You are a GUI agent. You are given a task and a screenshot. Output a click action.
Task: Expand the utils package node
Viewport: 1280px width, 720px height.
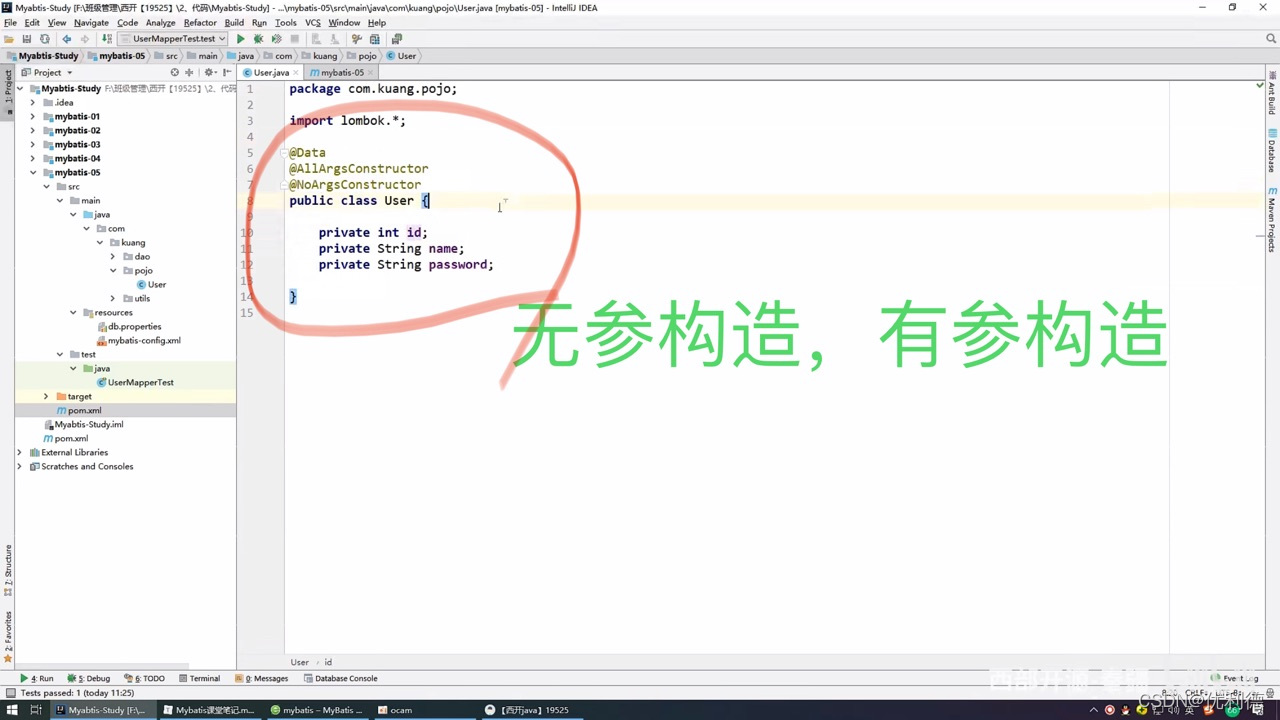[113, 298]
